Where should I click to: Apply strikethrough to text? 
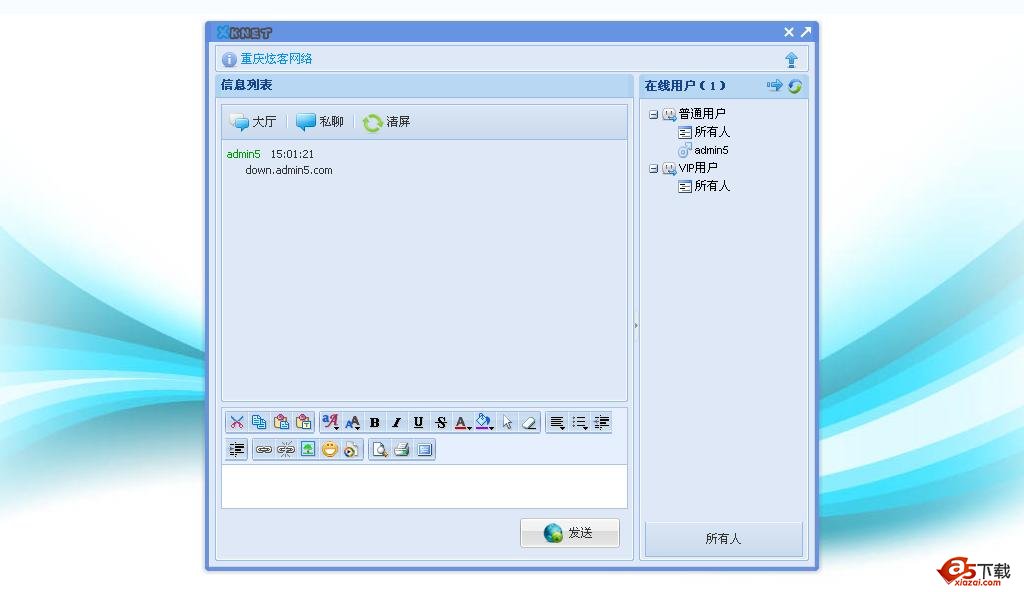point(439,422)
